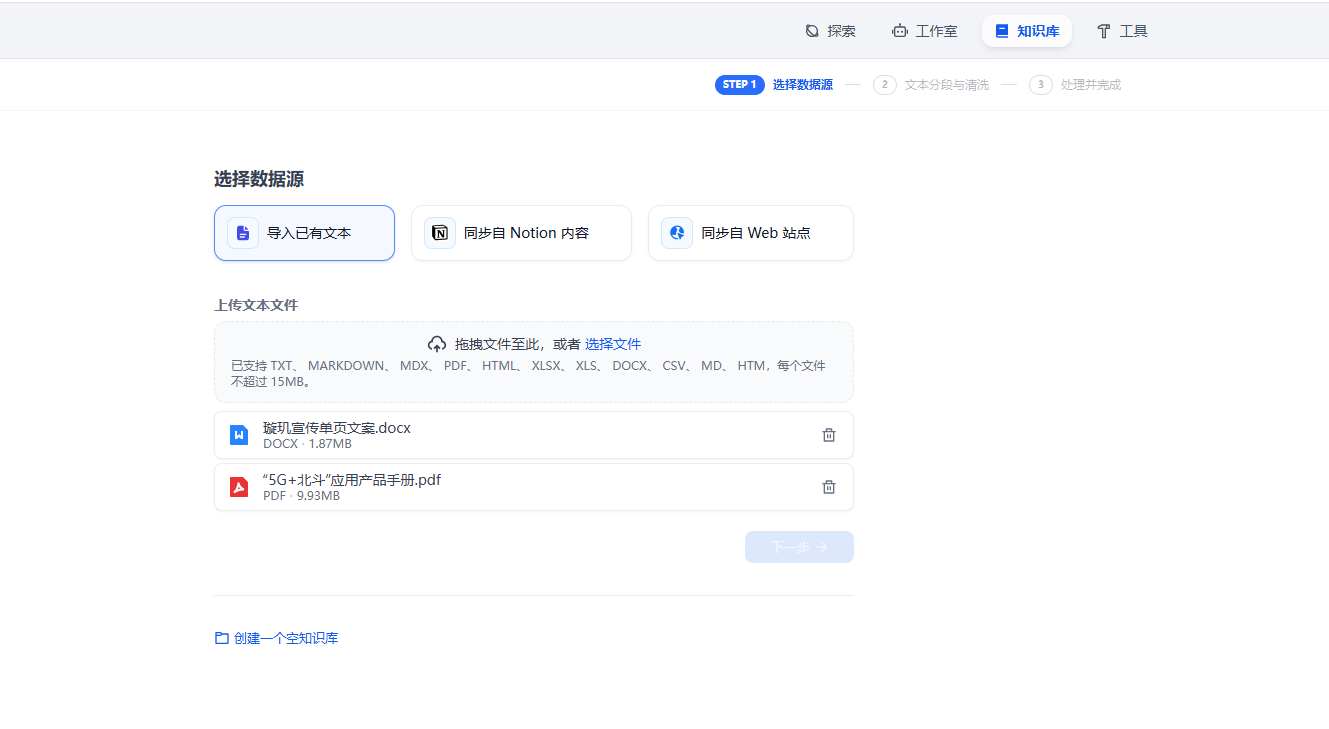Image resolution: width=1329 pixels, height=729 pixels.
Task: Select the 同步自 Web 站点 option
Action: [750, 233]
